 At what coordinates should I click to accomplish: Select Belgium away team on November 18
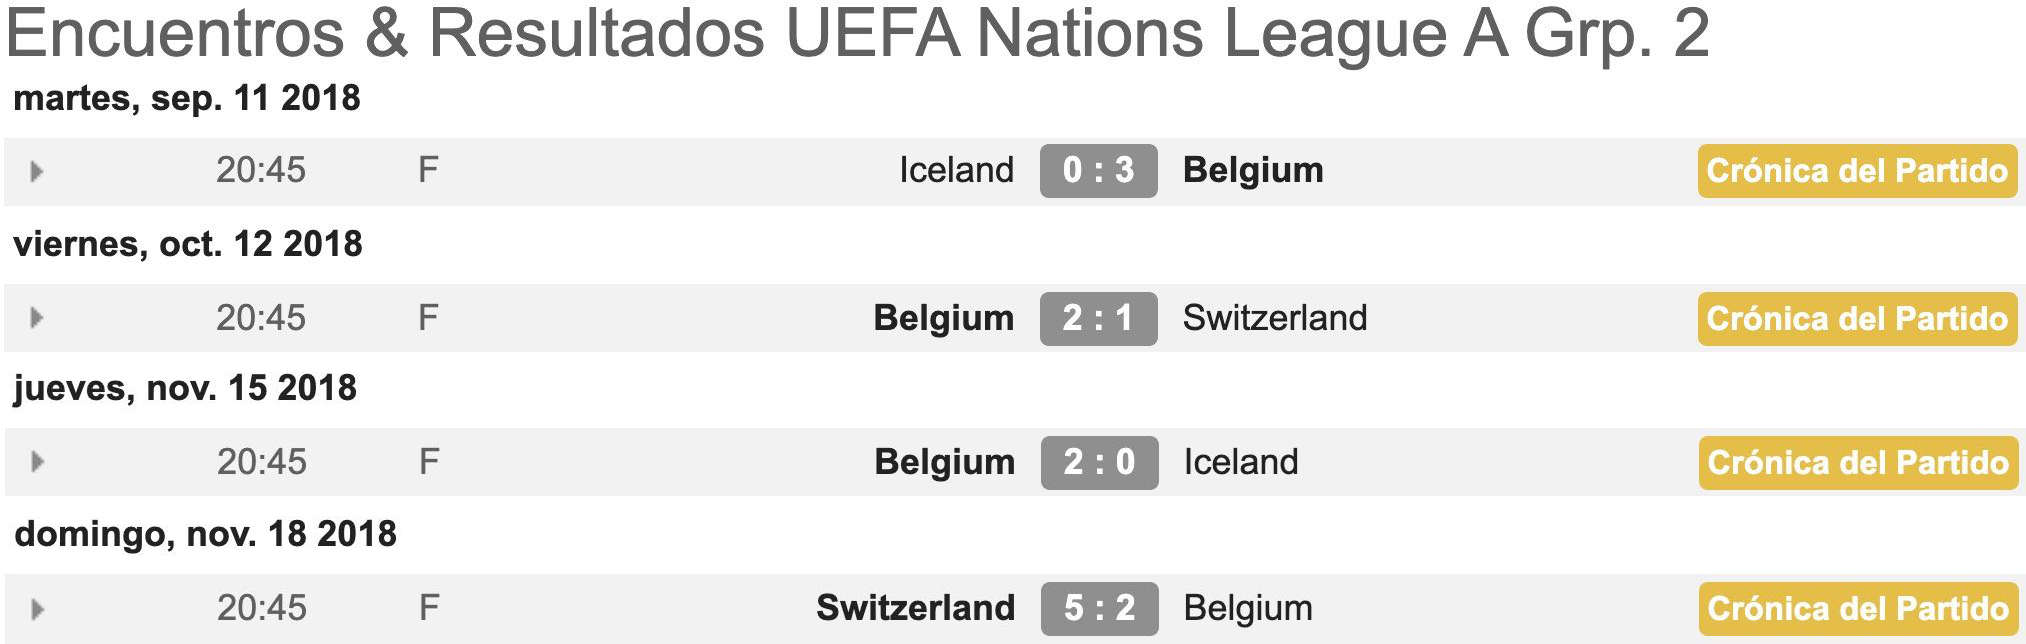coord(1247,608)
